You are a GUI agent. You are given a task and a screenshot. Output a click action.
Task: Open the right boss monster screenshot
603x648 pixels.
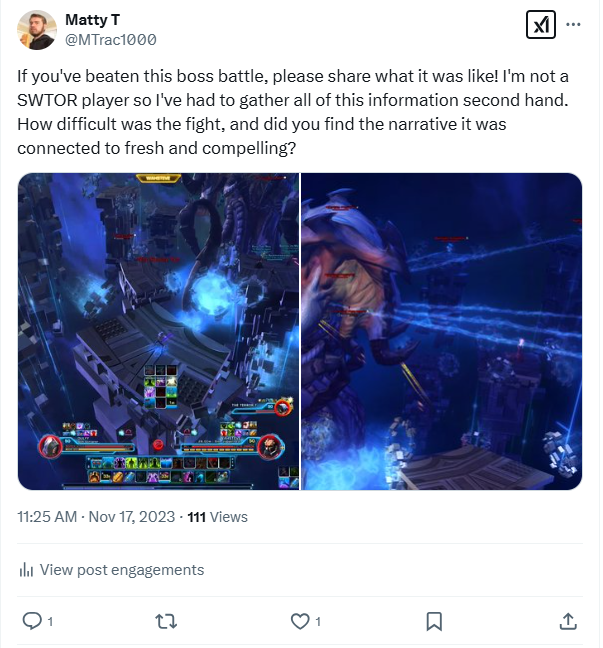pos(441,331)
